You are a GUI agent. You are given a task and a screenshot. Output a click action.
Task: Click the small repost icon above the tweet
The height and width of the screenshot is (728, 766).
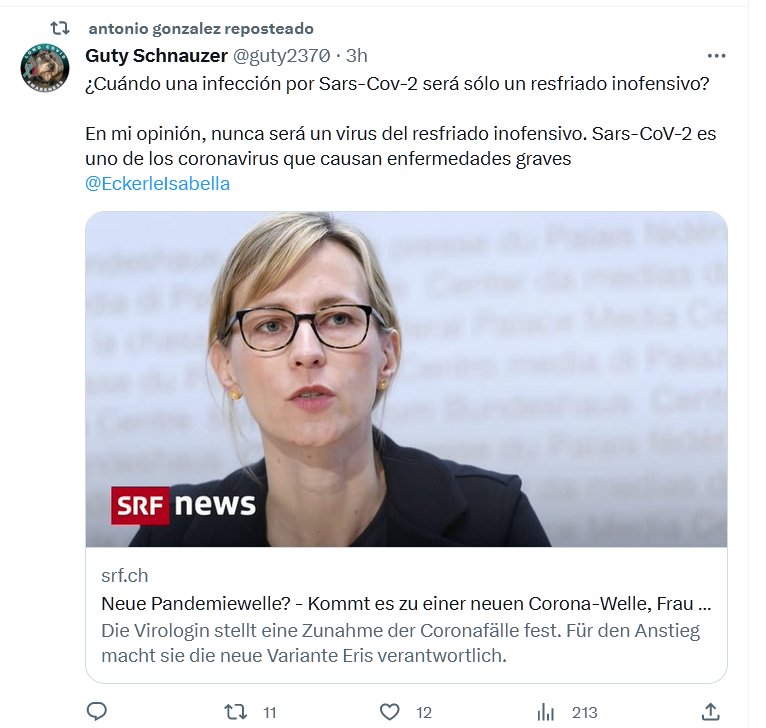tap(61, 29)
